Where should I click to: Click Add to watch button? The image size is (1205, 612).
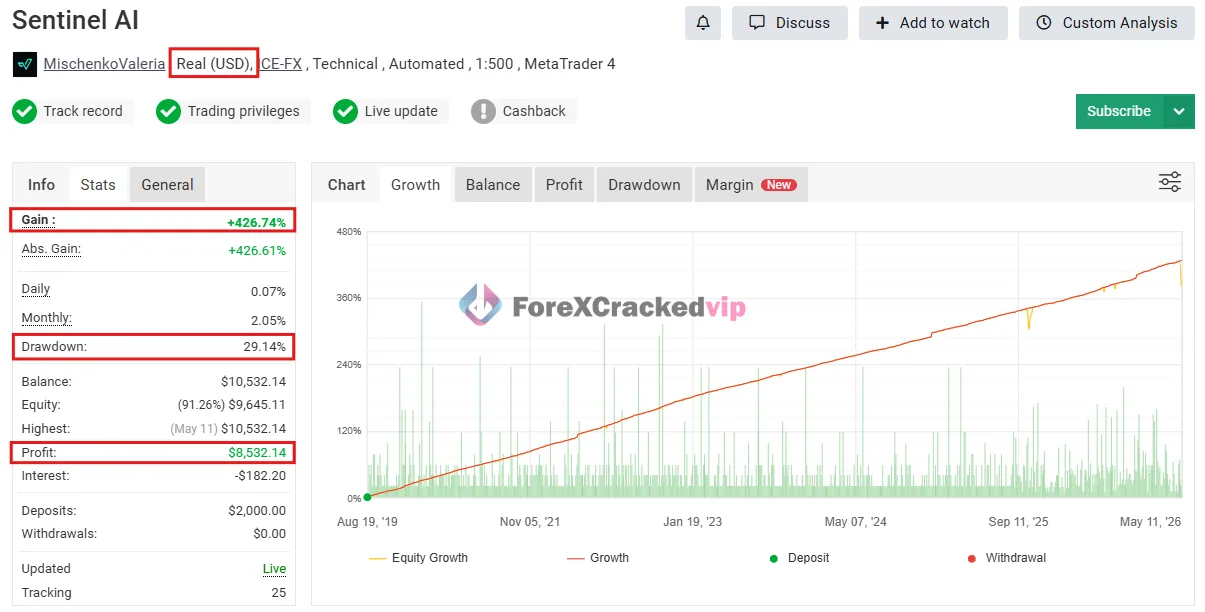pos(933,23)
